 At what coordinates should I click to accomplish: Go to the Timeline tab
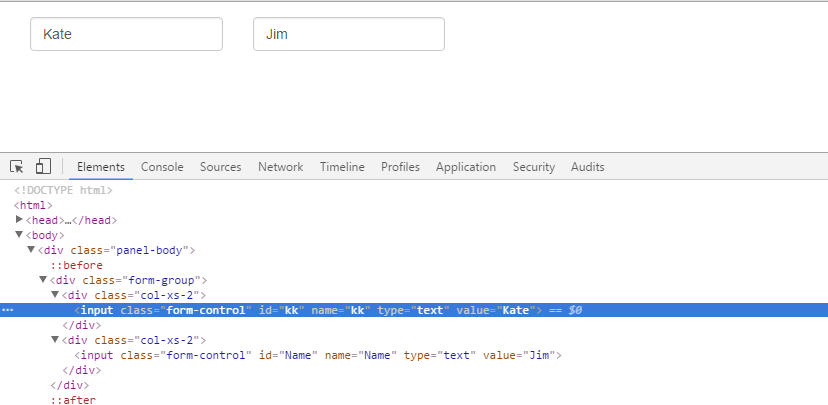point(342,167)
